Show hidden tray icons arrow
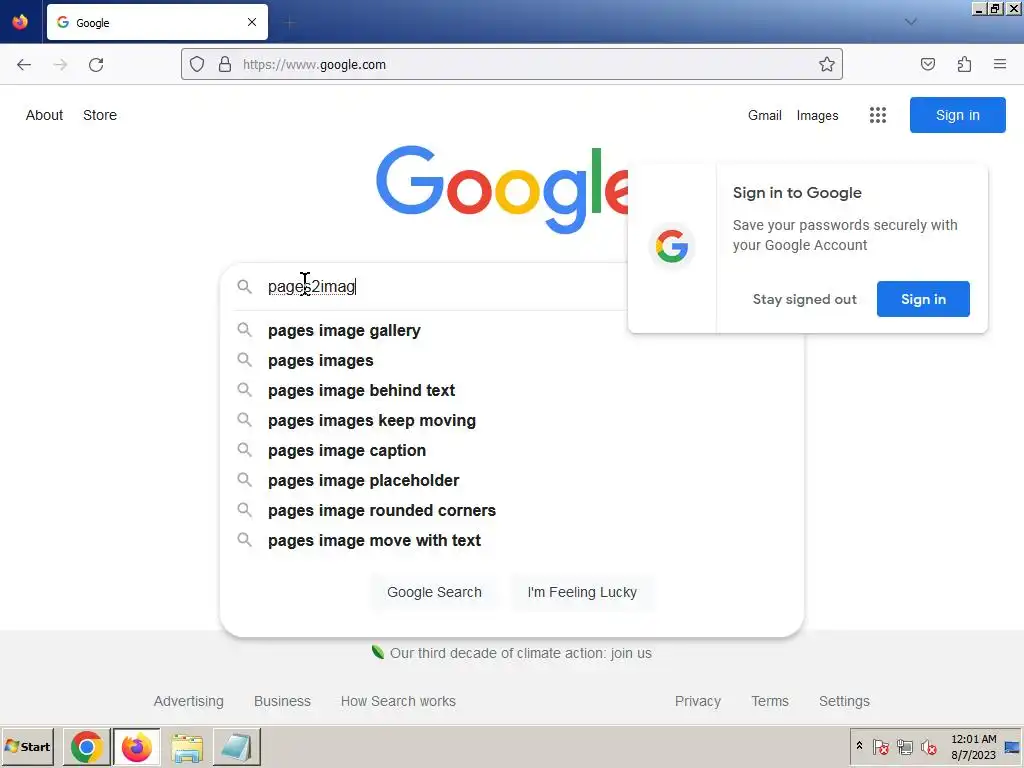Viewport: 1024px width, 768px height. pyautogui.click(x=859, y=746)
